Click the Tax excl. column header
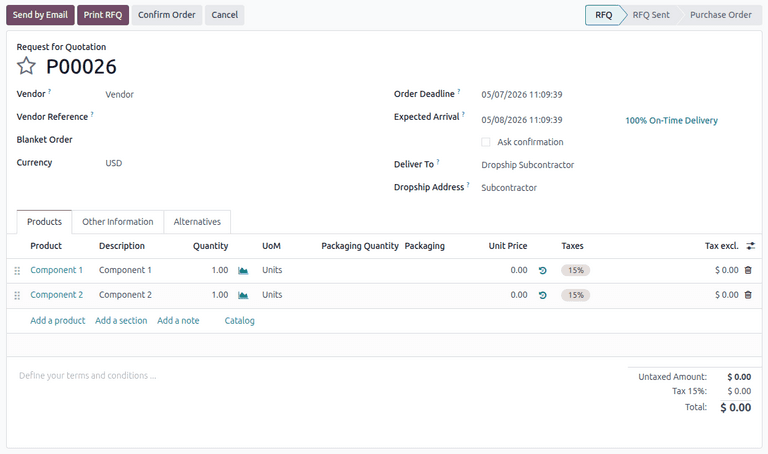Viewport: 768px width, 454px height. click(x=721, y=246)
